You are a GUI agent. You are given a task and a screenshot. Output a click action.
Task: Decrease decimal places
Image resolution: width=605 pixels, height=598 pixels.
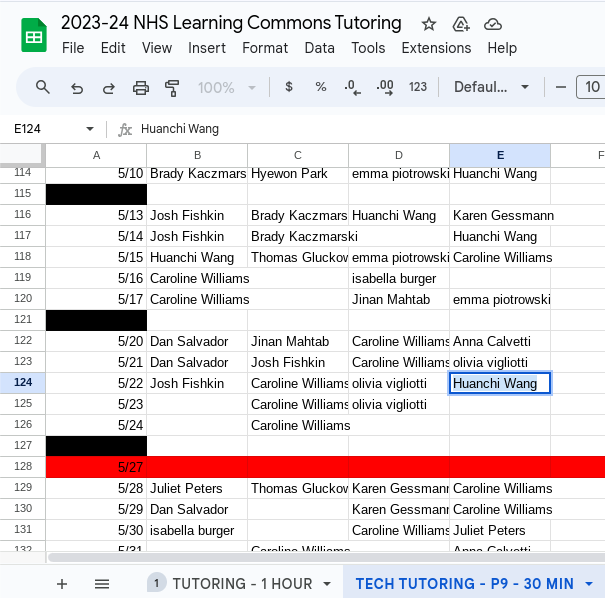point(352,87)
